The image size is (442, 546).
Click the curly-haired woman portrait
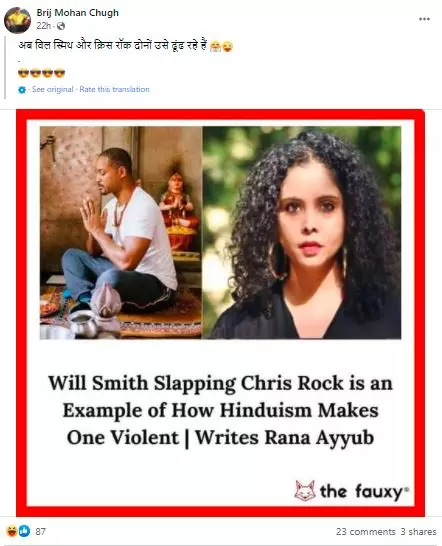point(302,232)
